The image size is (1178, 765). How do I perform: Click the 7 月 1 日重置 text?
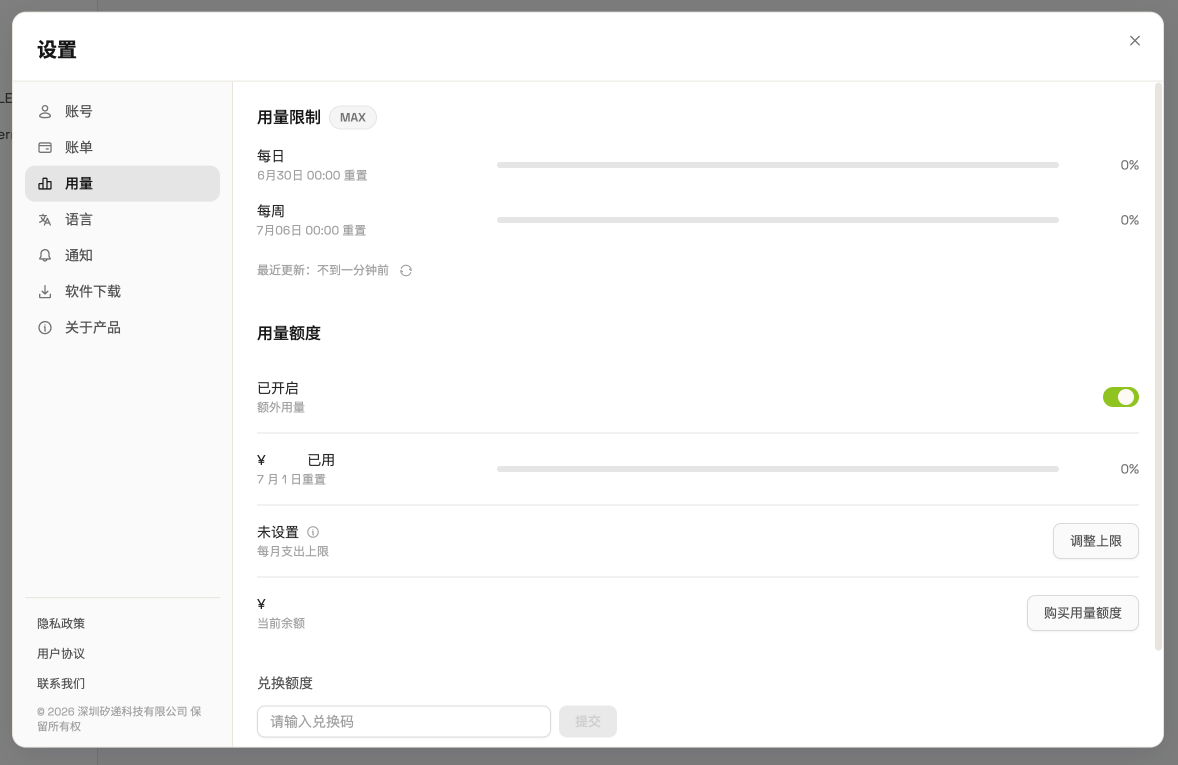[291, 479]
